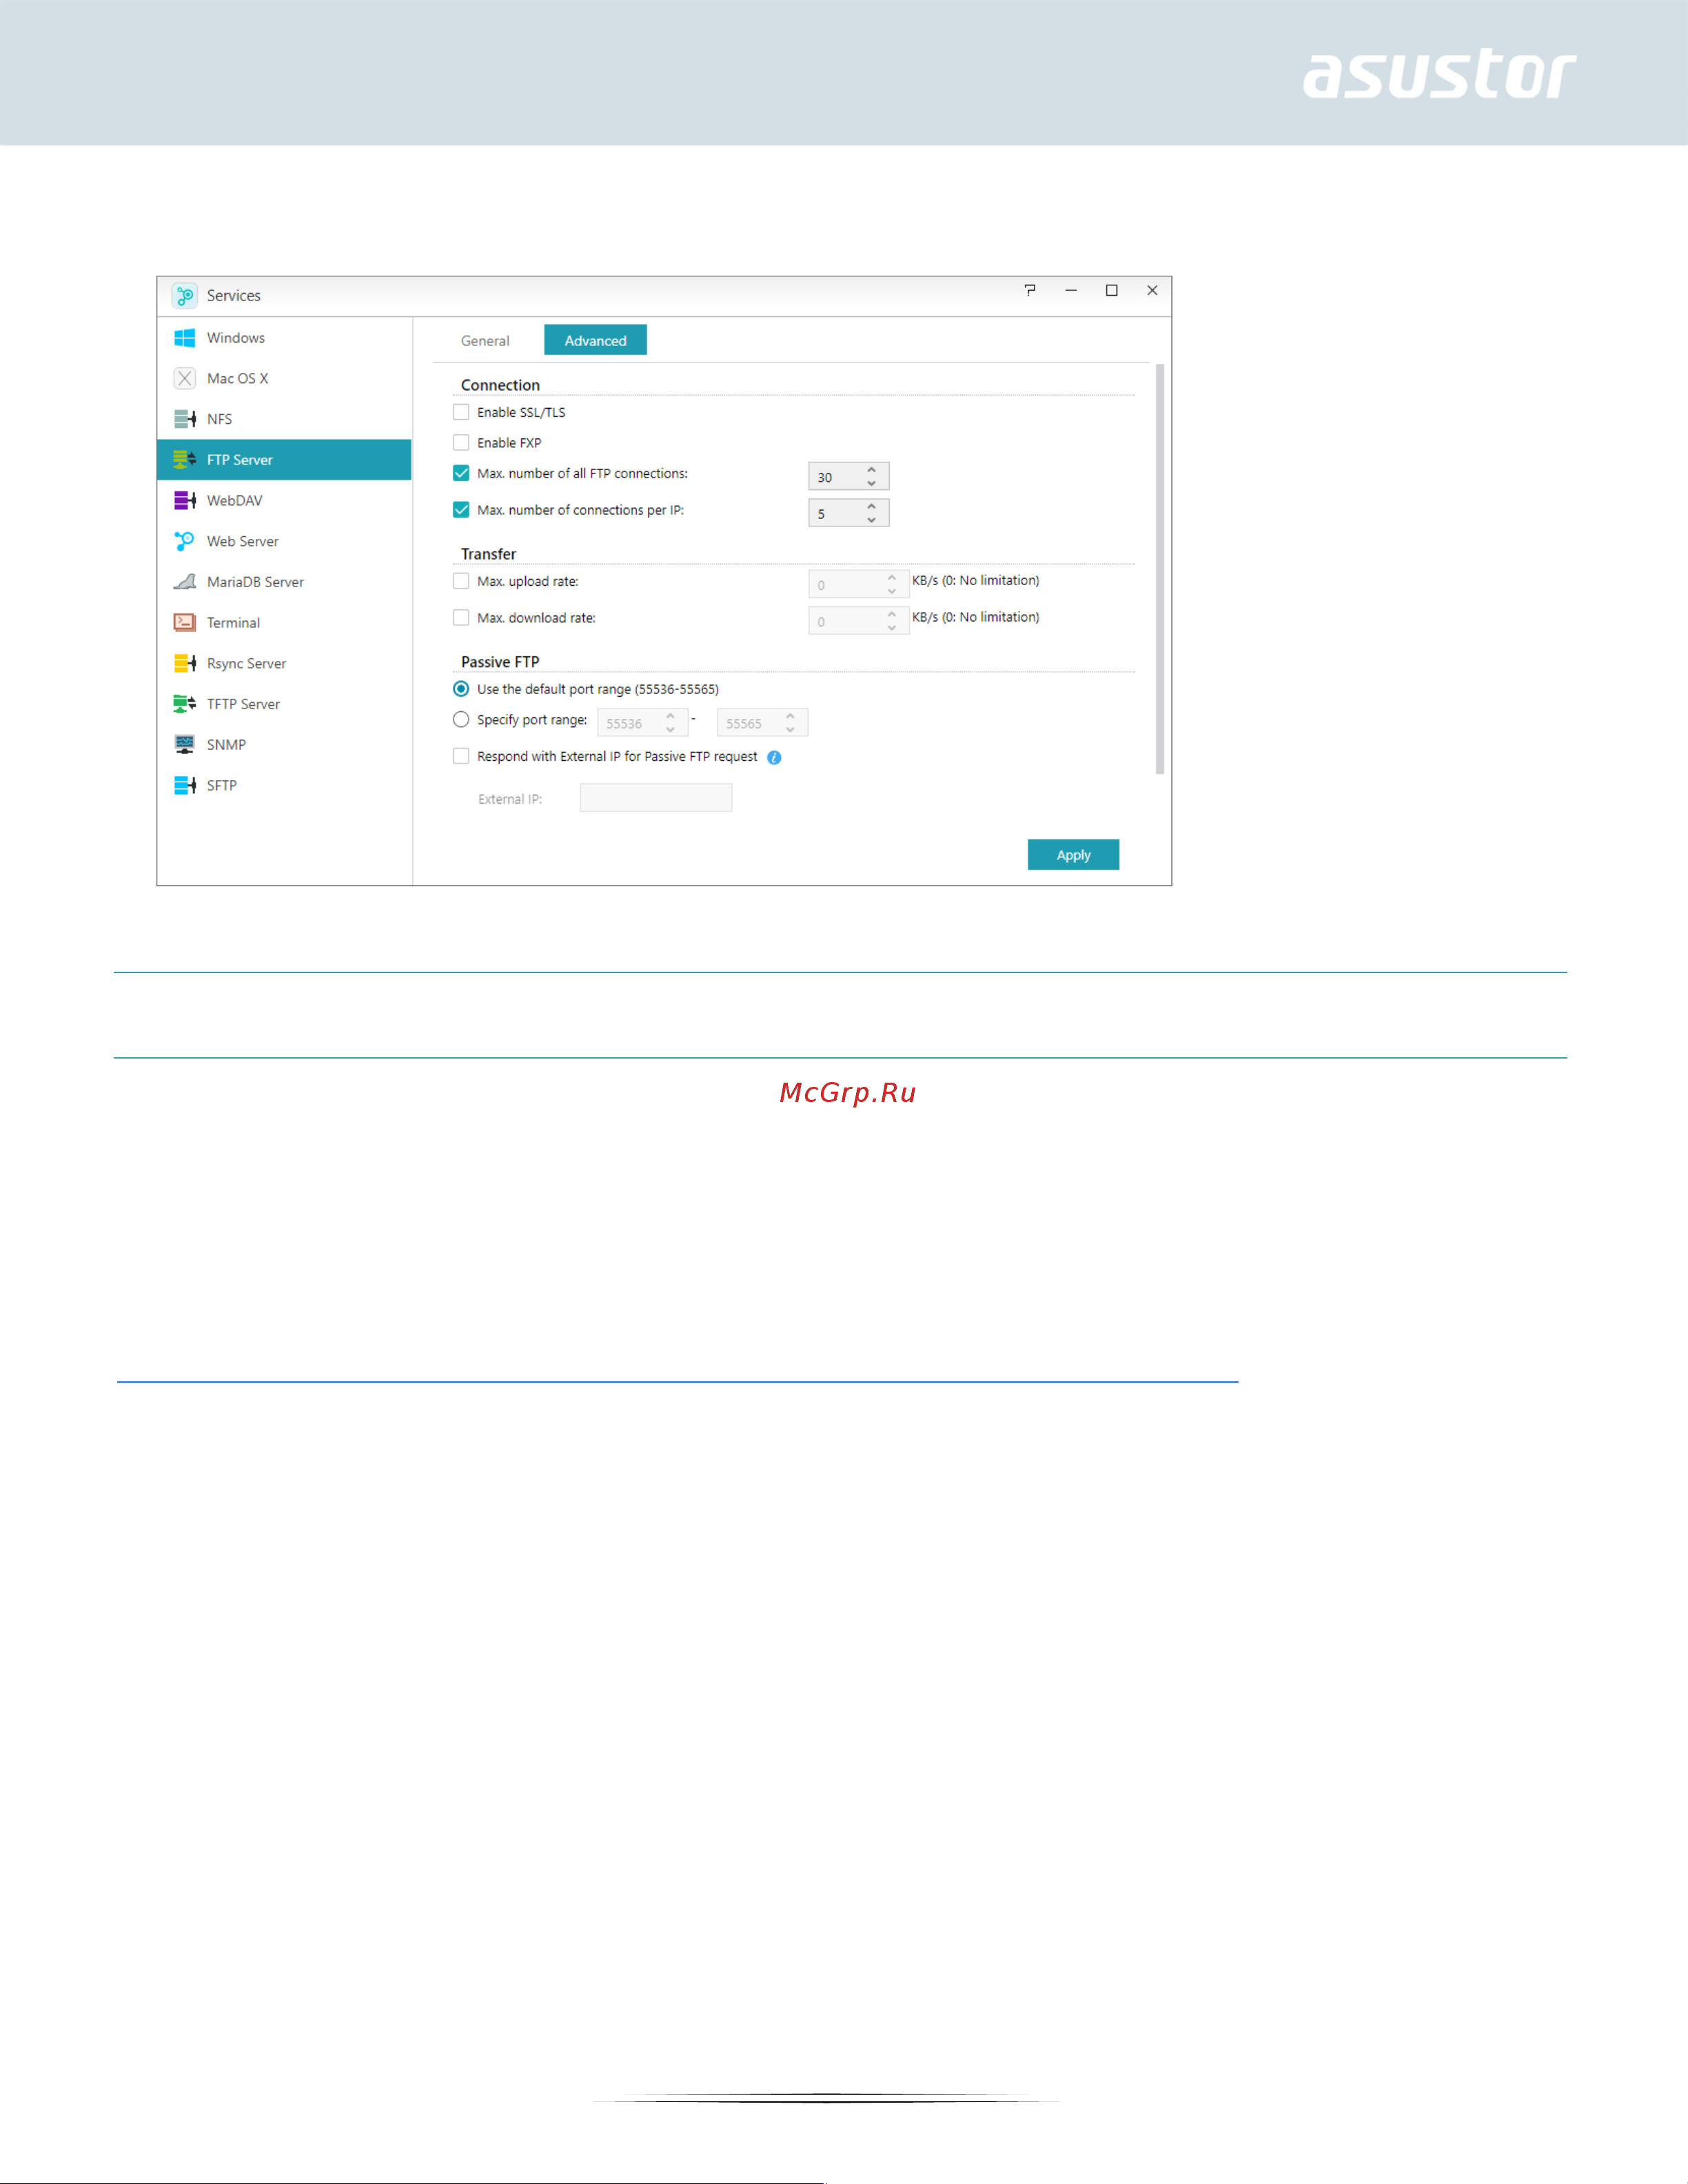
Task: Check Respond with External IP for Passive FTP
Action: pyautogui.click(x=461, y=756)
